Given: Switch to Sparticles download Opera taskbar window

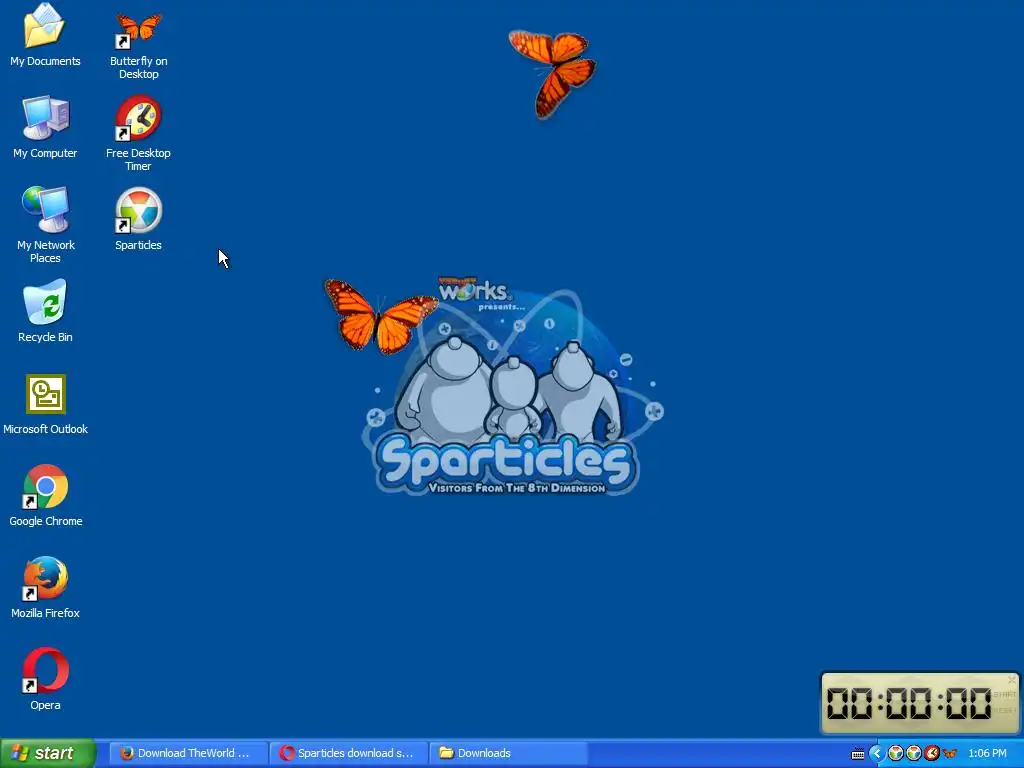Looking at the screenshot, I should 349,753.
